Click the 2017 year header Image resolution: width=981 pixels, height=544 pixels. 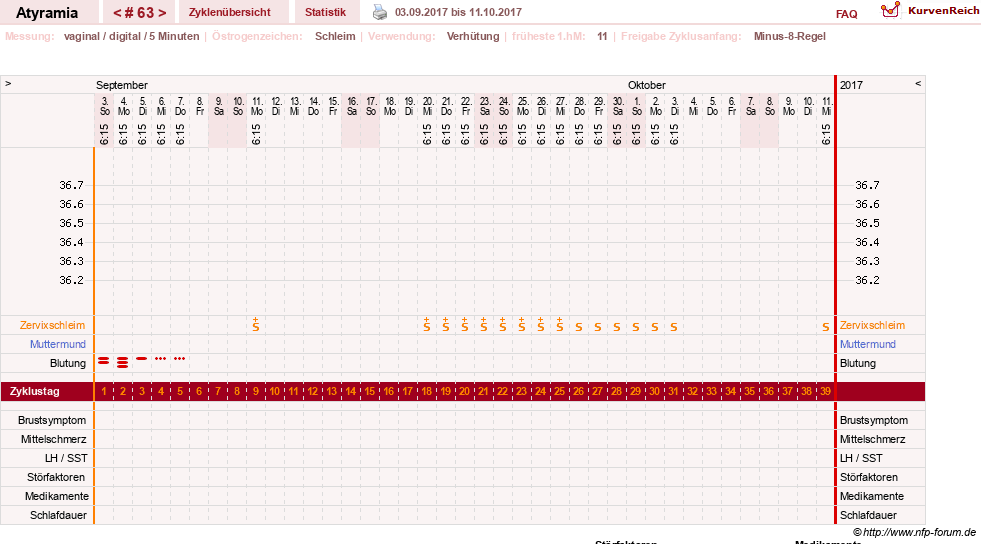tap(851, 85)
